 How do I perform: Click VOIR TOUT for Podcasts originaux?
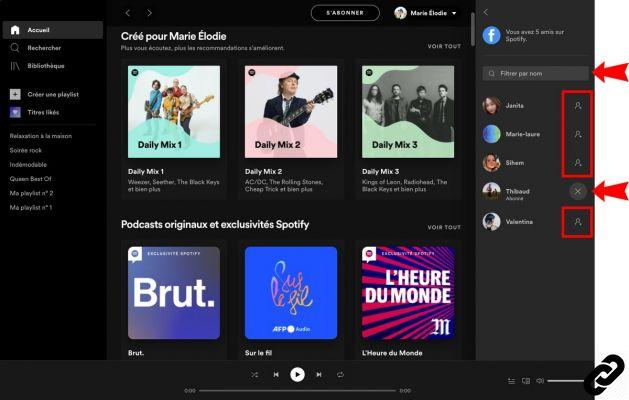[x=444, y=227]
